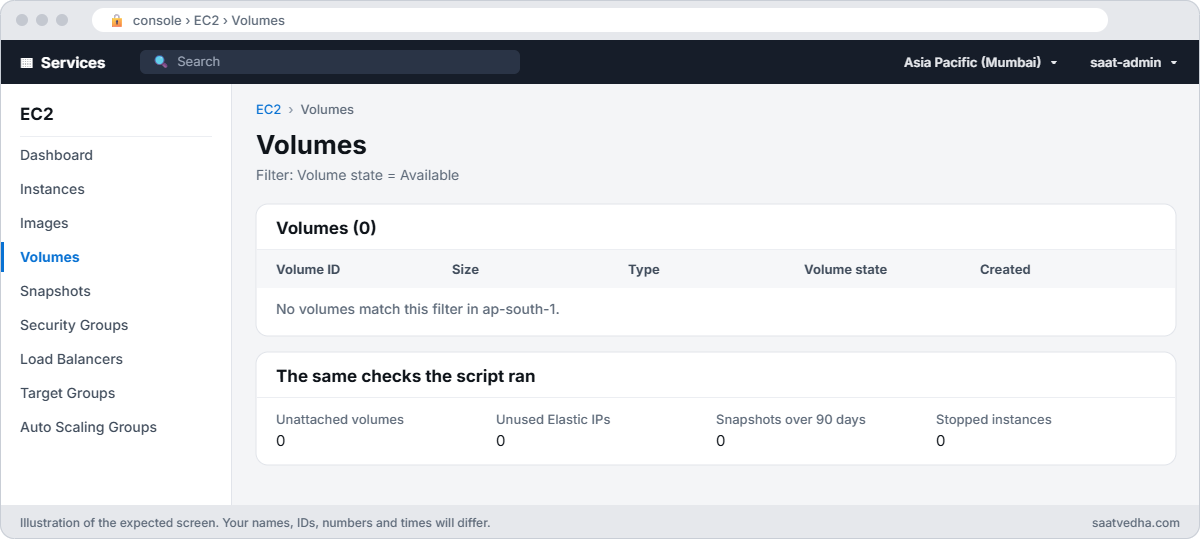Open Instances in the sidebar
1200x539 pixels.
[52, 189]
